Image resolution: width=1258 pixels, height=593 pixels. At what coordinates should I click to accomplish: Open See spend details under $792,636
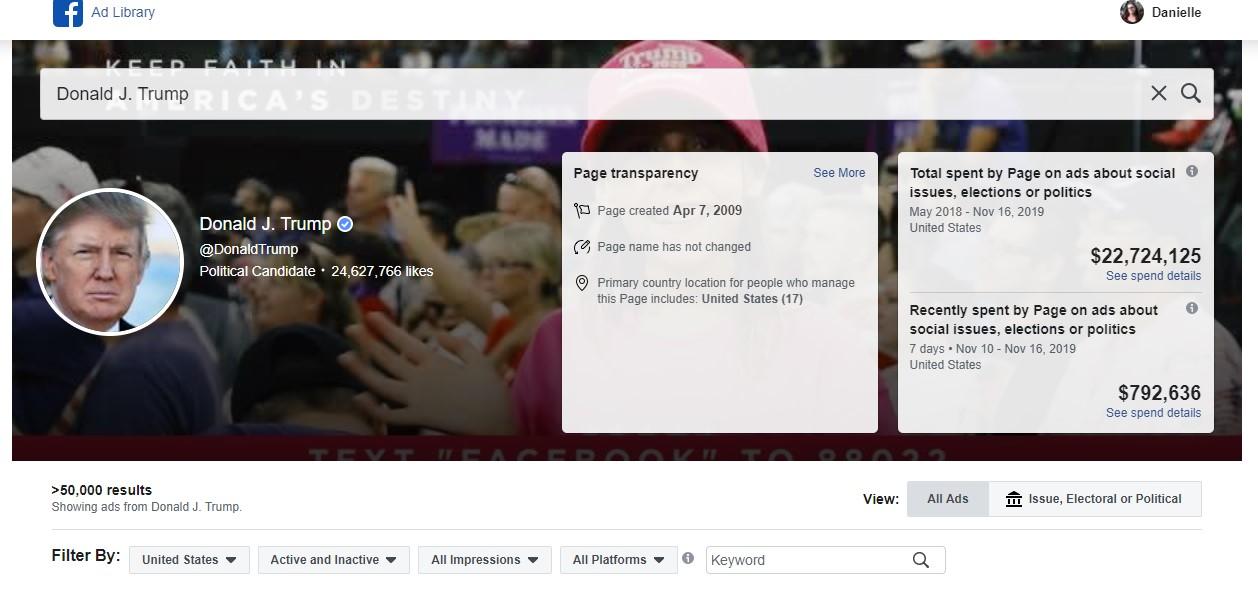tap(1153, 413)
